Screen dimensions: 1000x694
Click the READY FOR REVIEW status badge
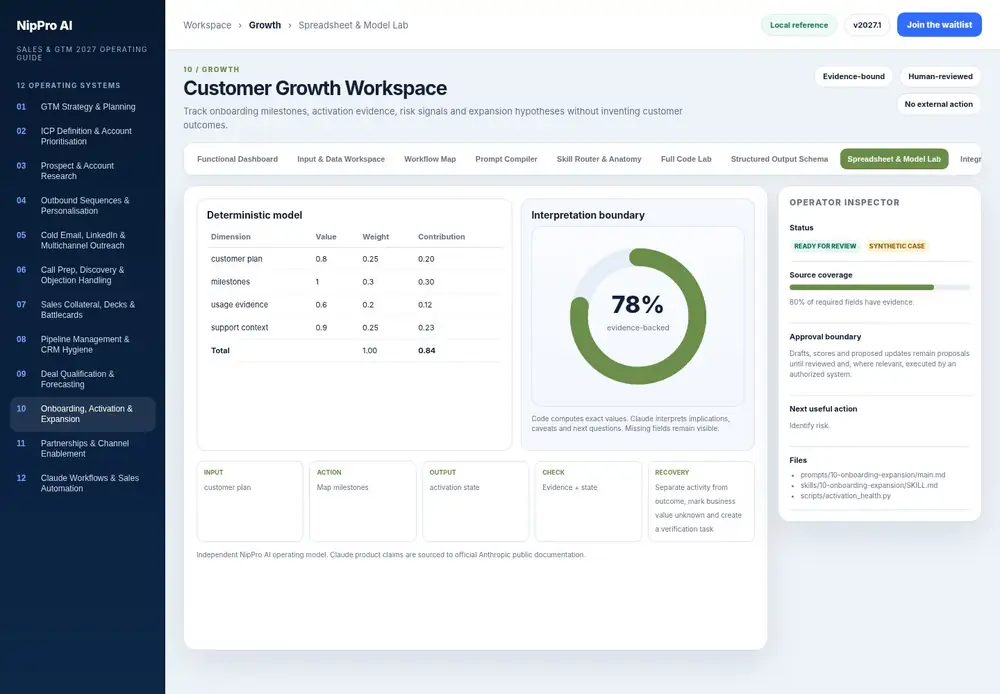tap(825, 246)
